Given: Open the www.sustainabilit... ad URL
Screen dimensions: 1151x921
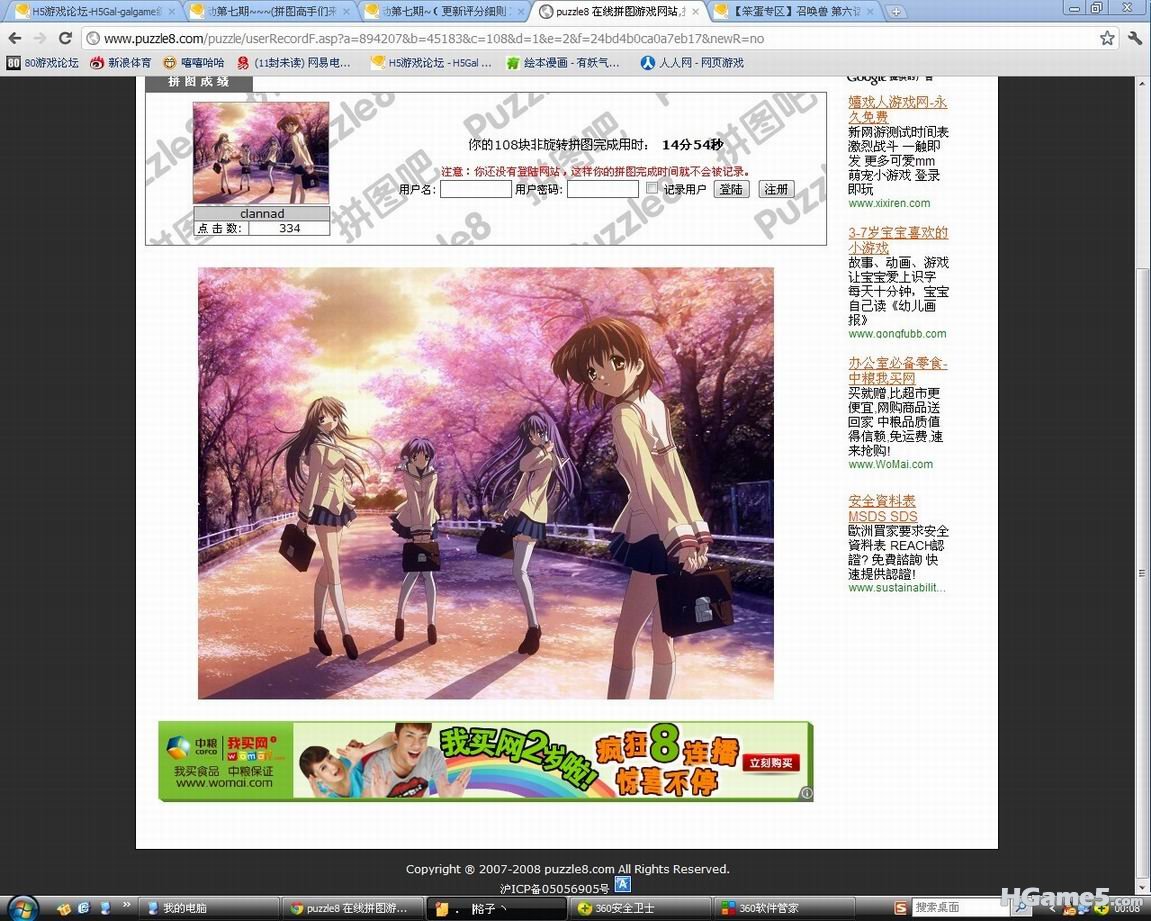Looking at the screenshot, I should [896, 588].
